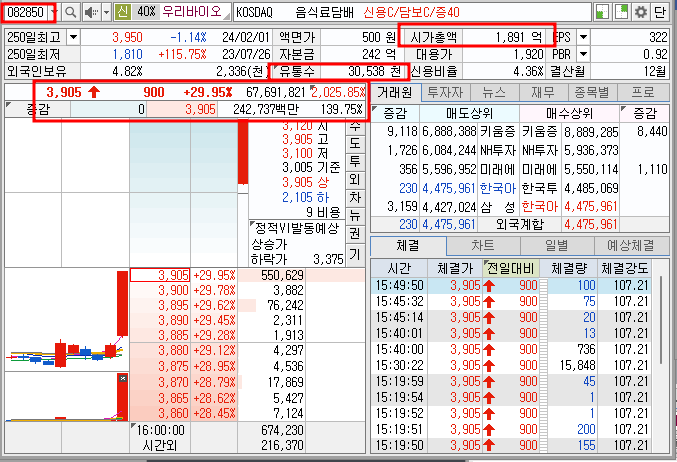
Task: Switch to the 재무 tab
Action: [543, 92]
